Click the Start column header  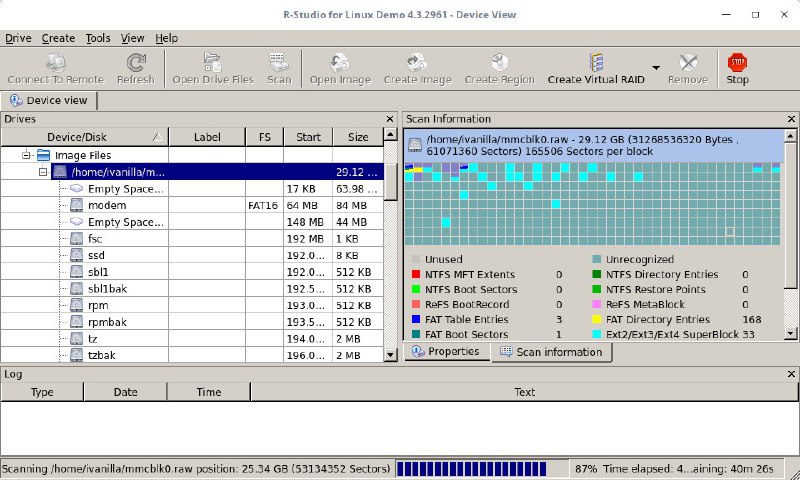tap(308, 137)
